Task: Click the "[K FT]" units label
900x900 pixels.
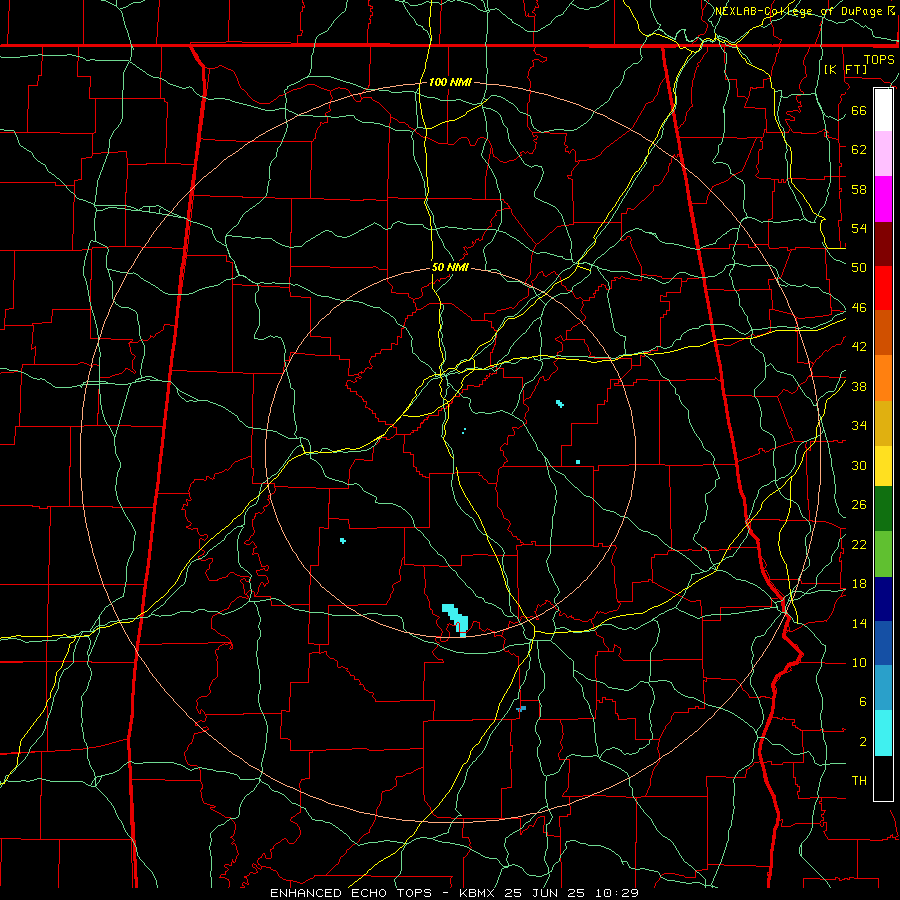Action: point(845,69)
